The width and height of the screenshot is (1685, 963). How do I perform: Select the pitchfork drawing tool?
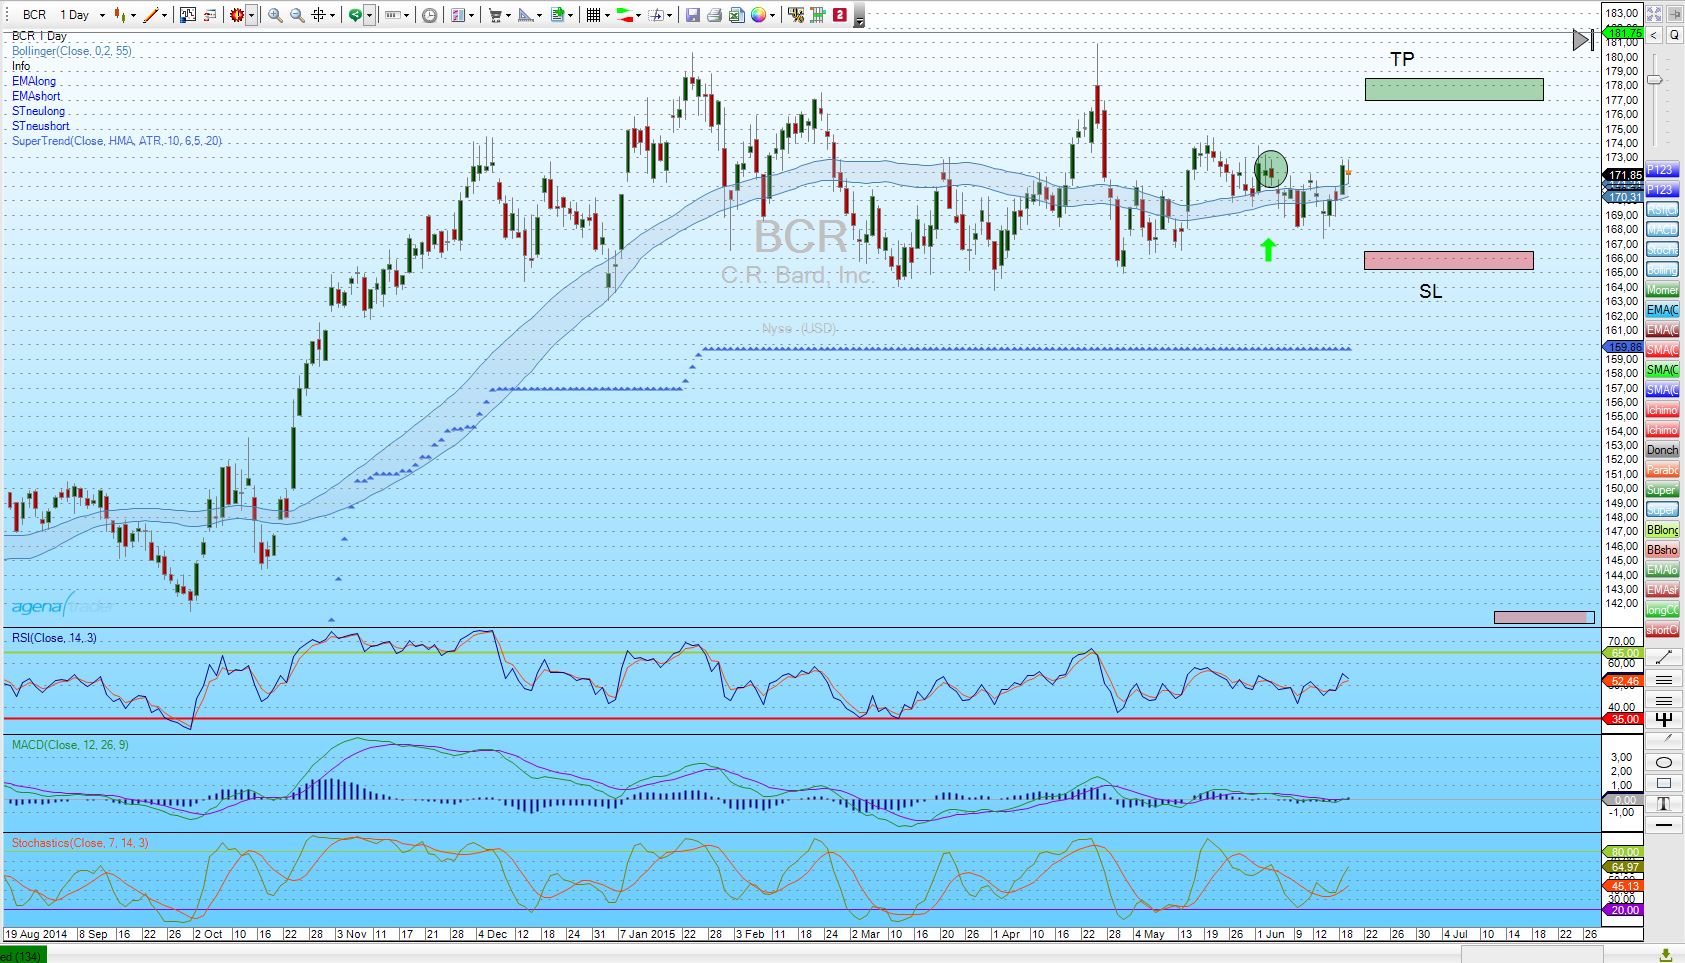[x=1663, y=720]
